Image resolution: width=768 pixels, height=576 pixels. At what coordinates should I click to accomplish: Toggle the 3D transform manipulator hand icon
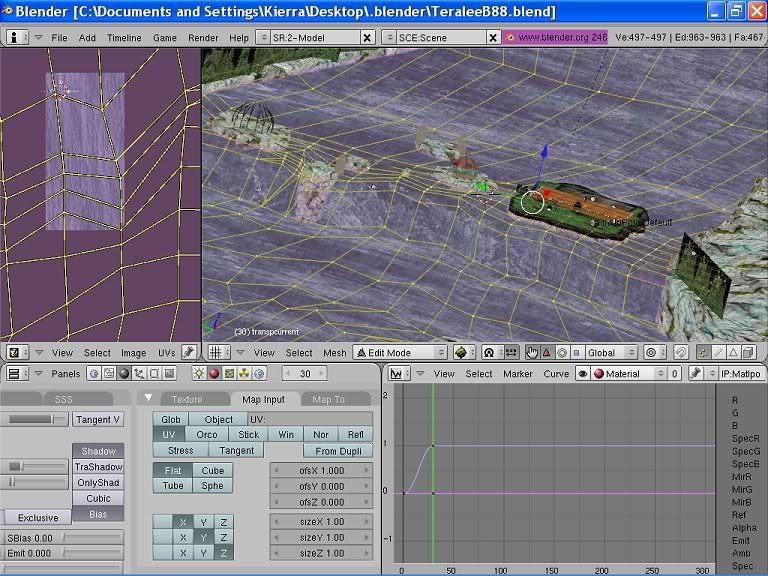[532, 352]
